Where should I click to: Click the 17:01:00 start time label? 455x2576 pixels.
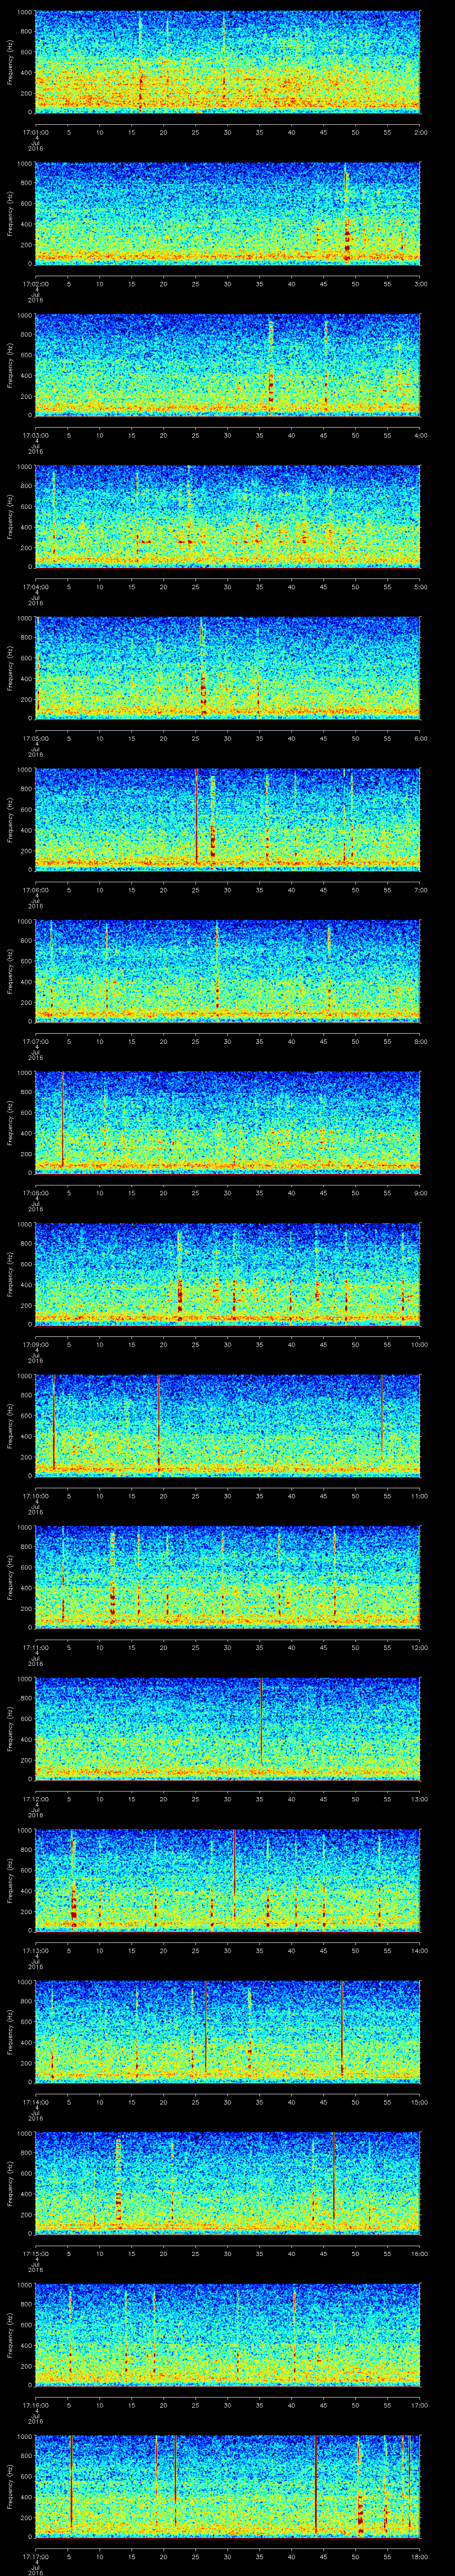tap(35, 131)
